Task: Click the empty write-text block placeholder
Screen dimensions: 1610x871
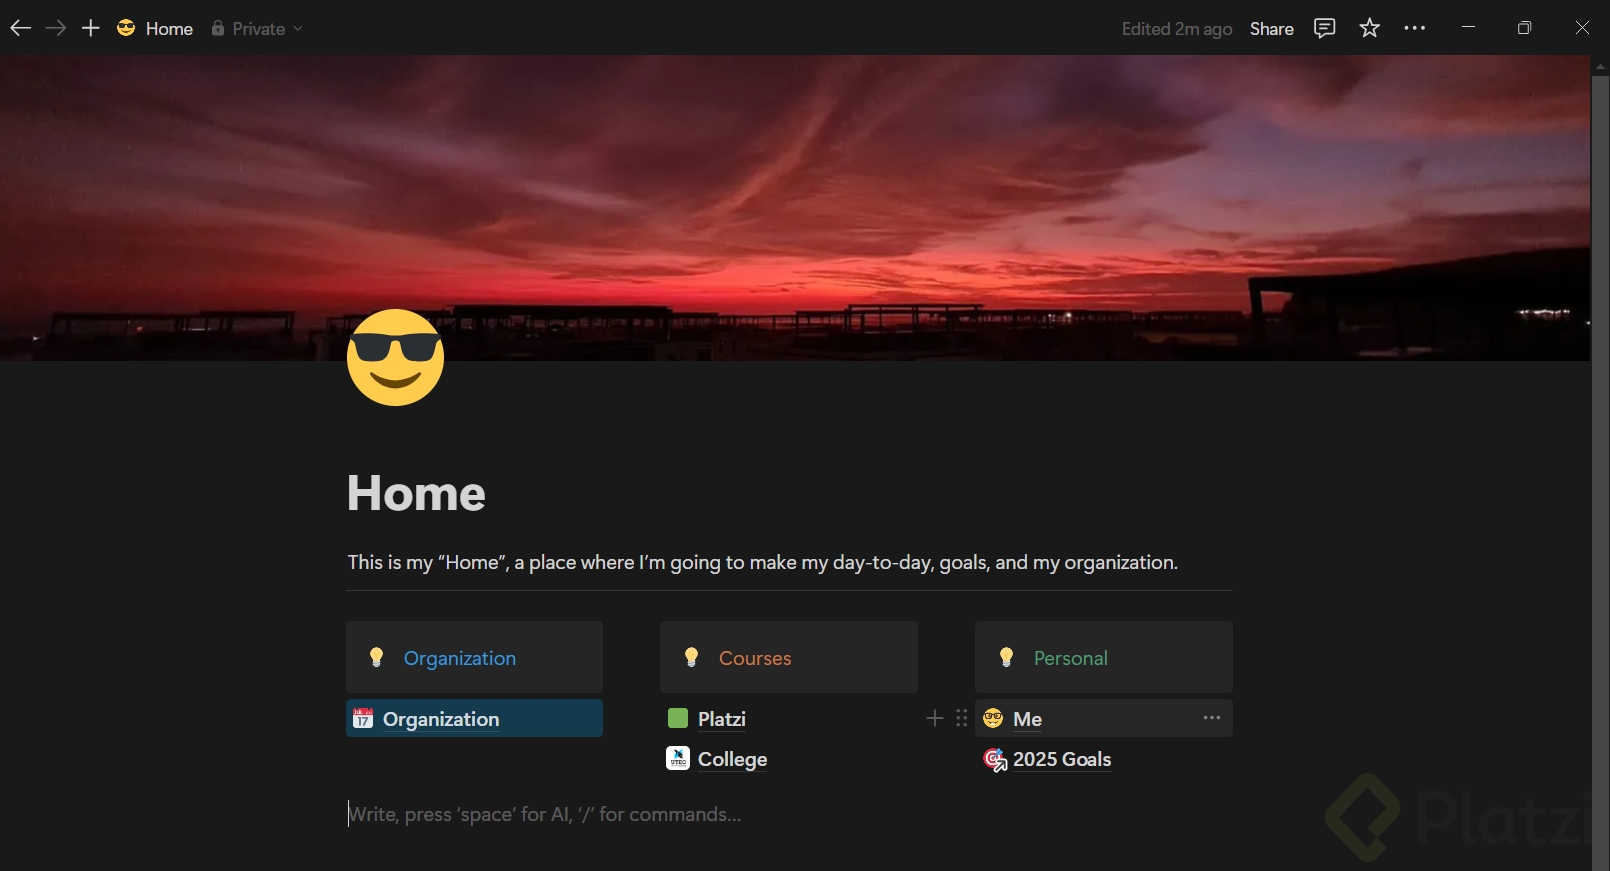Action: coord(544,814)
